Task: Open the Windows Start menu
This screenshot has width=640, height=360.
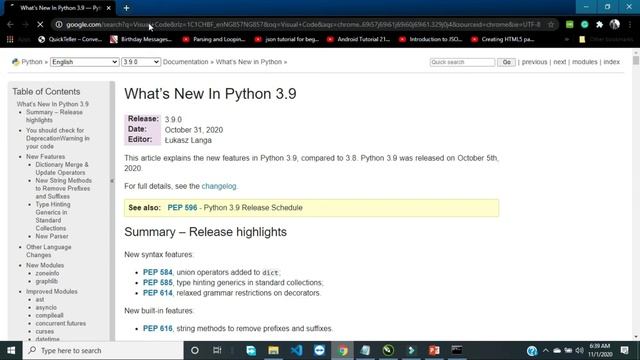Action: 11,350
